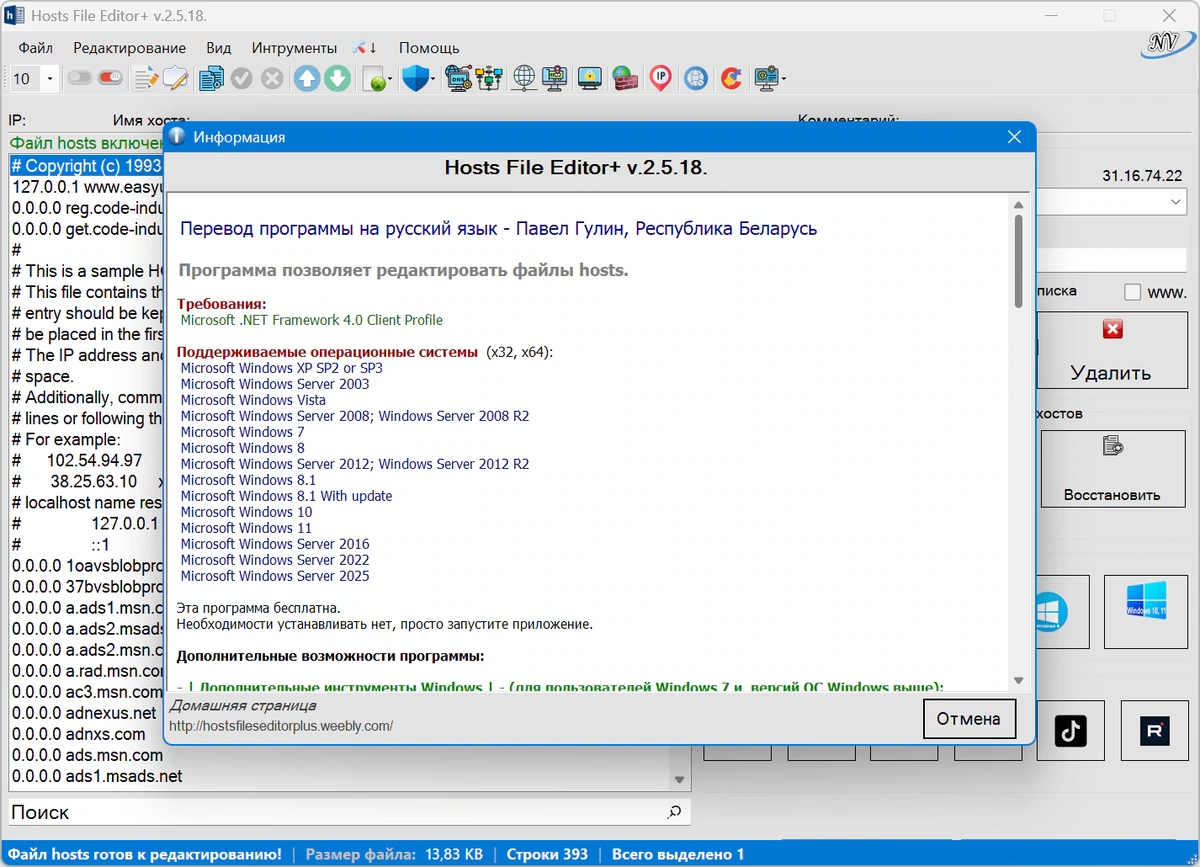1200x867 pixels.
Task: Click the globe on stand icon
Action: 524,78
